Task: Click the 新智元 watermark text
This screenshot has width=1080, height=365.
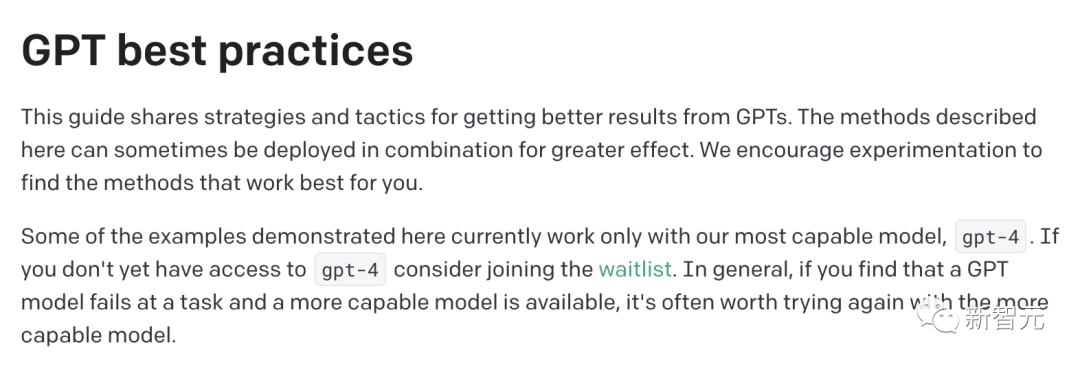Action: [1005, 319]
